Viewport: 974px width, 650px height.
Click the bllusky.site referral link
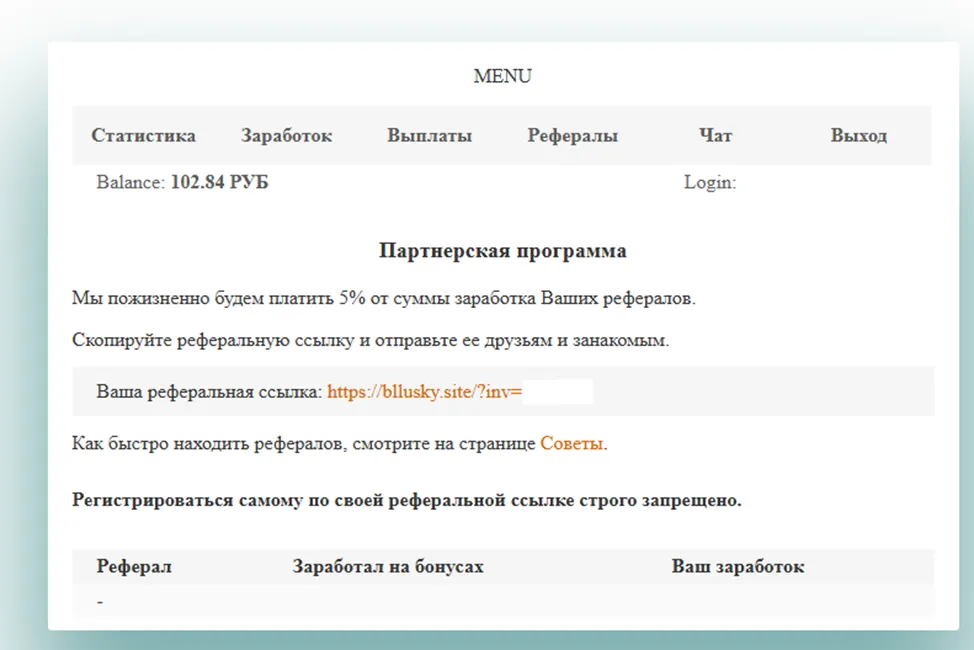(425, 391)
